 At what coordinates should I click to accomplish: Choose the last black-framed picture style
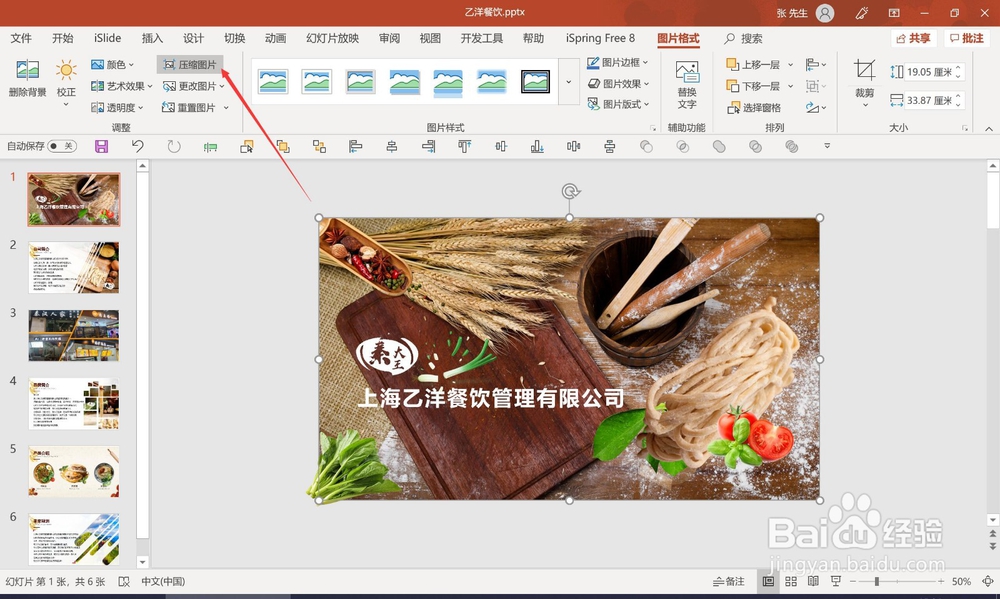click(536, 82)
